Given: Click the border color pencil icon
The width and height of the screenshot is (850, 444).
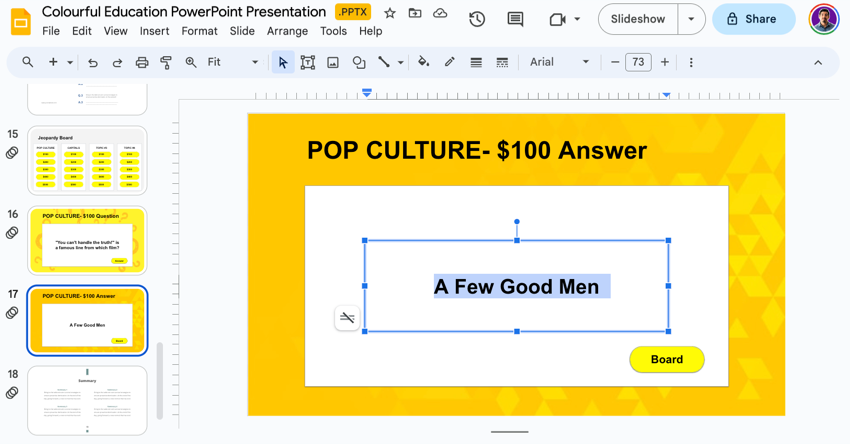Looking at the screenshot, I should coord(450,62).
